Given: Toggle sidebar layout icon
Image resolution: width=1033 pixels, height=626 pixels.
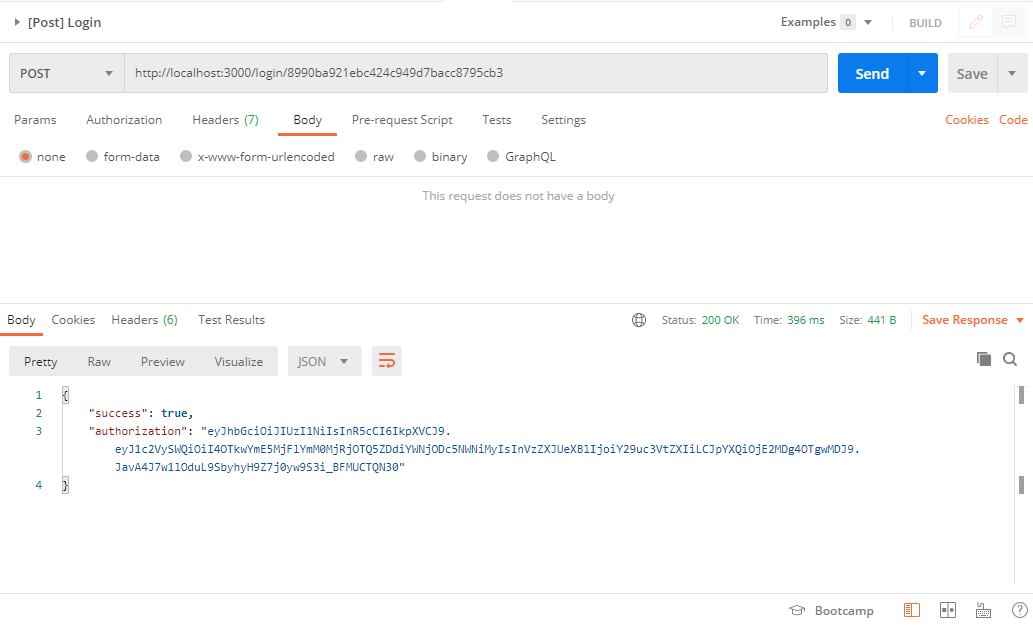Looking at the screenshot, I should click(912, 610).
